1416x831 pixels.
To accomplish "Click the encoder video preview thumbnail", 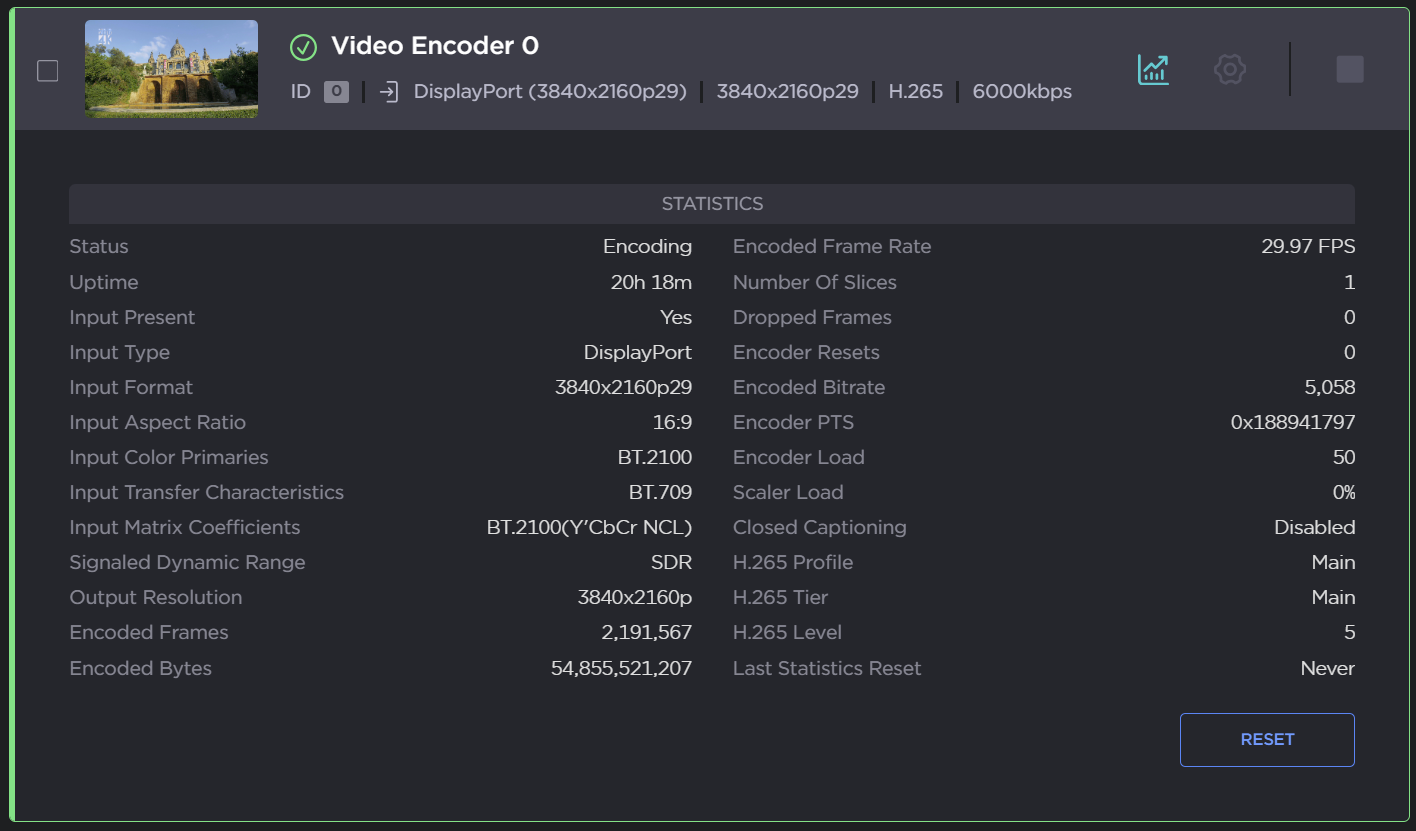I will pyautogui.click(x=171, y=69).
